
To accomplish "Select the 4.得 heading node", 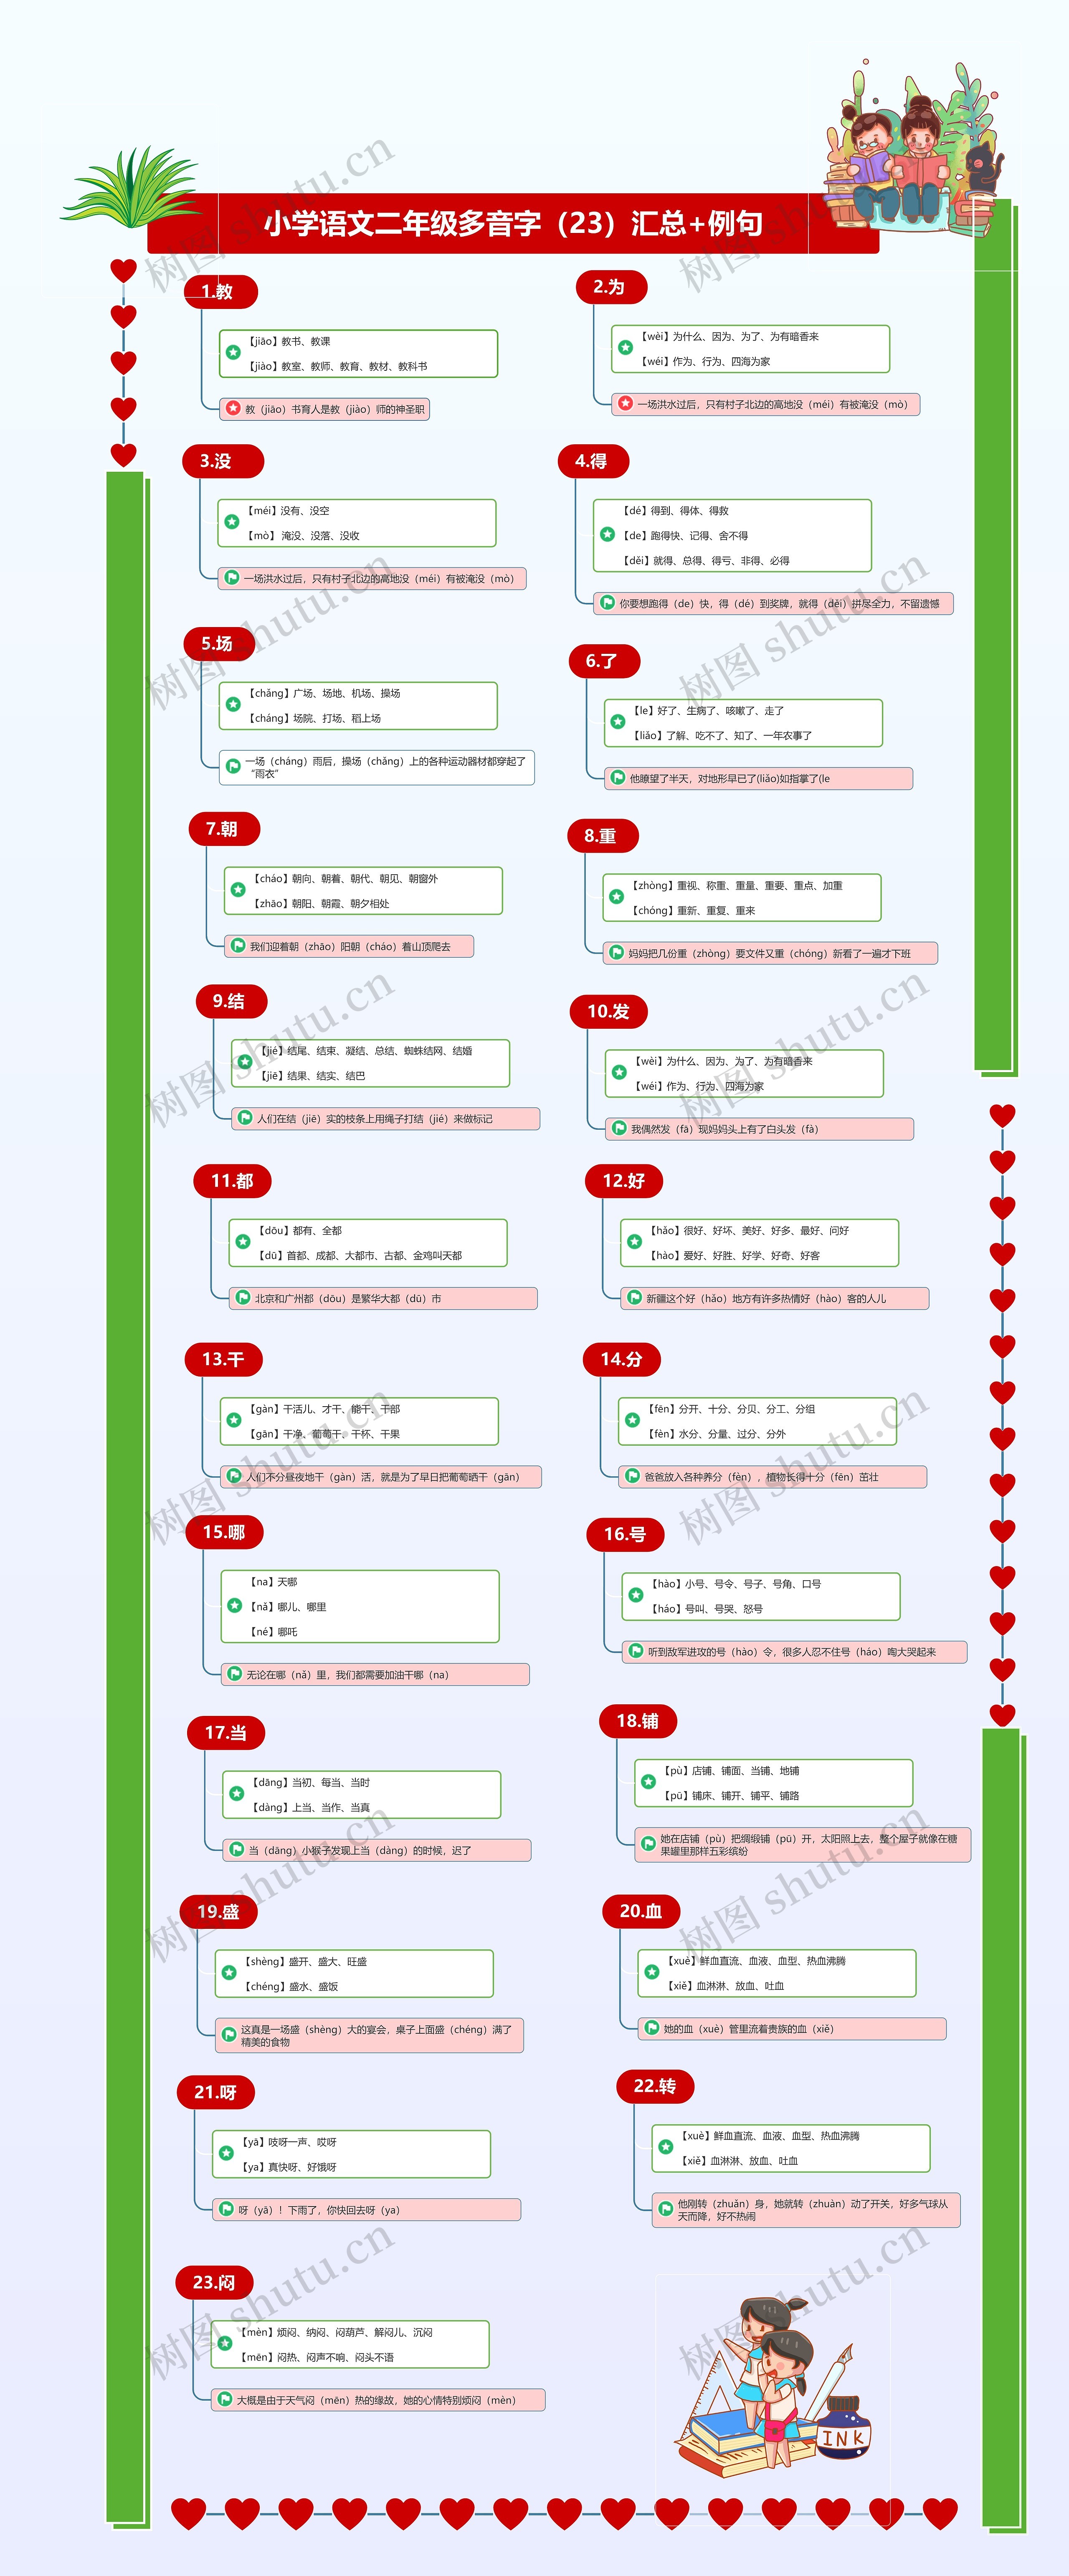I will click(x=593, y=461).
